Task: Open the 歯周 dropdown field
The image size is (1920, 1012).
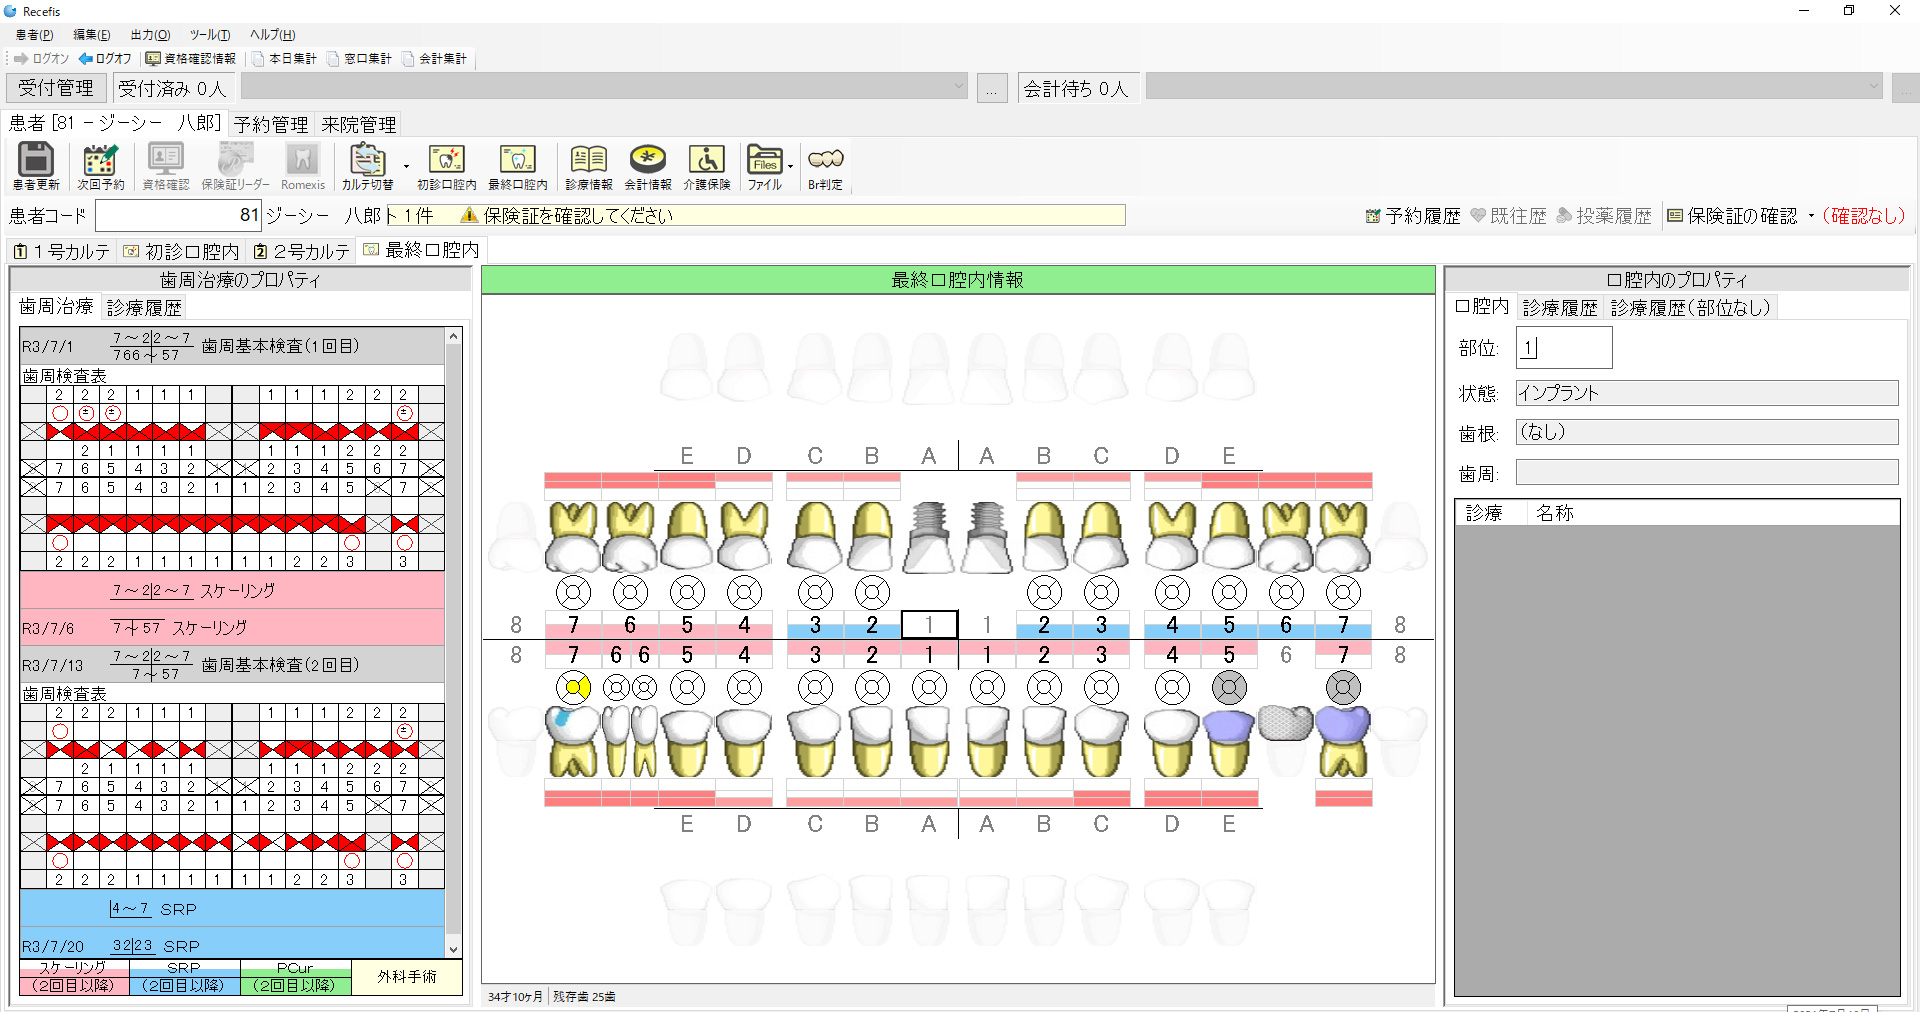Action: 1707,472
